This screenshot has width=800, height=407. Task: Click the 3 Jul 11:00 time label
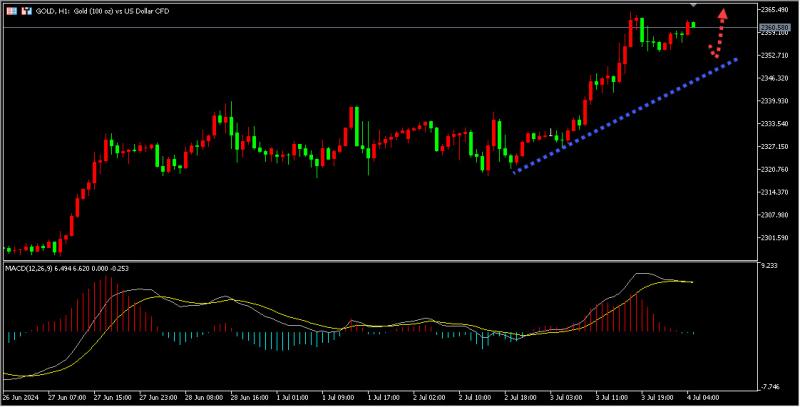point(613,397)
